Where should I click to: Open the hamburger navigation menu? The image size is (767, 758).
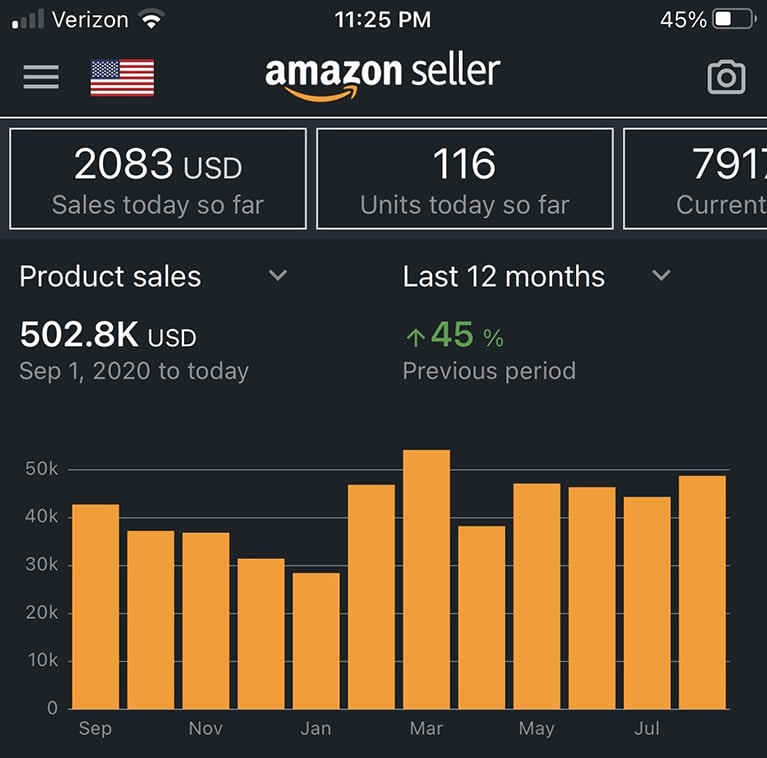pos(41,77)
